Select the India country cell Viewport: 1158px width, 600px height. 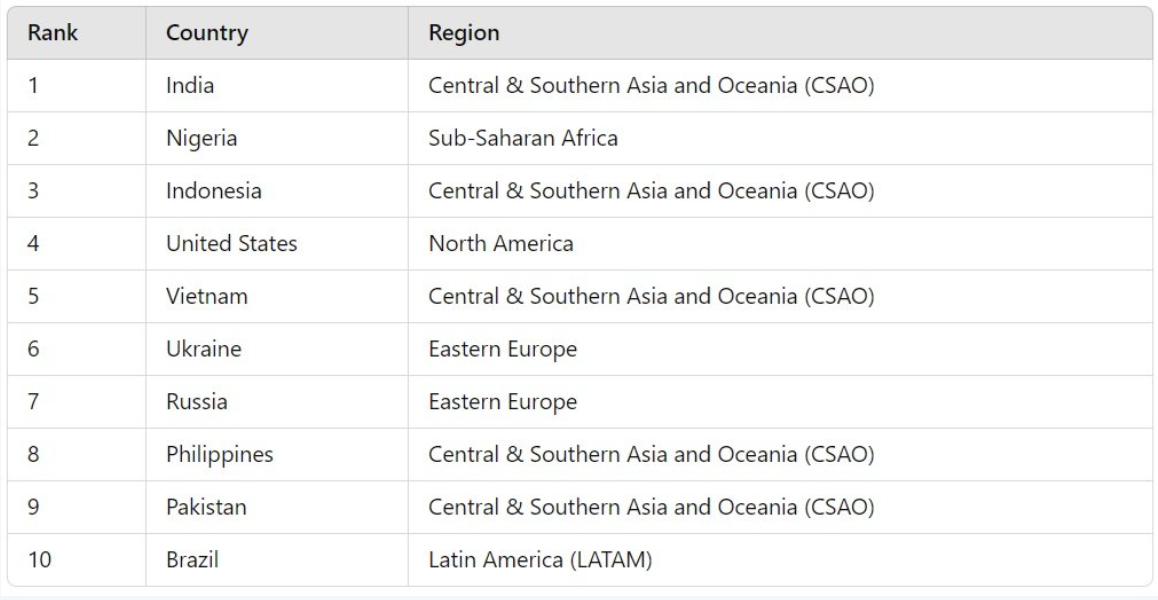(x=191, y=86)
